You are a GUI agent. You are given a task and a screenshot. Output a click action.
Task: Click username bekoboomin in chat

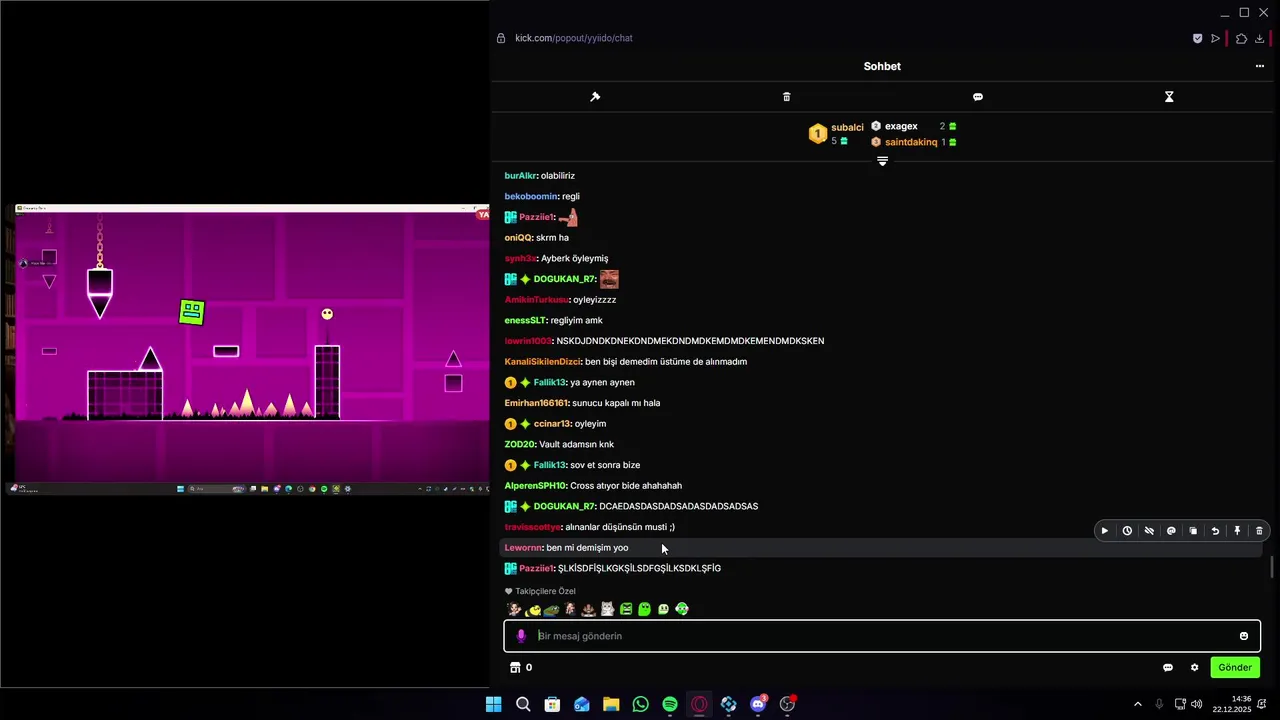(531, 196)
